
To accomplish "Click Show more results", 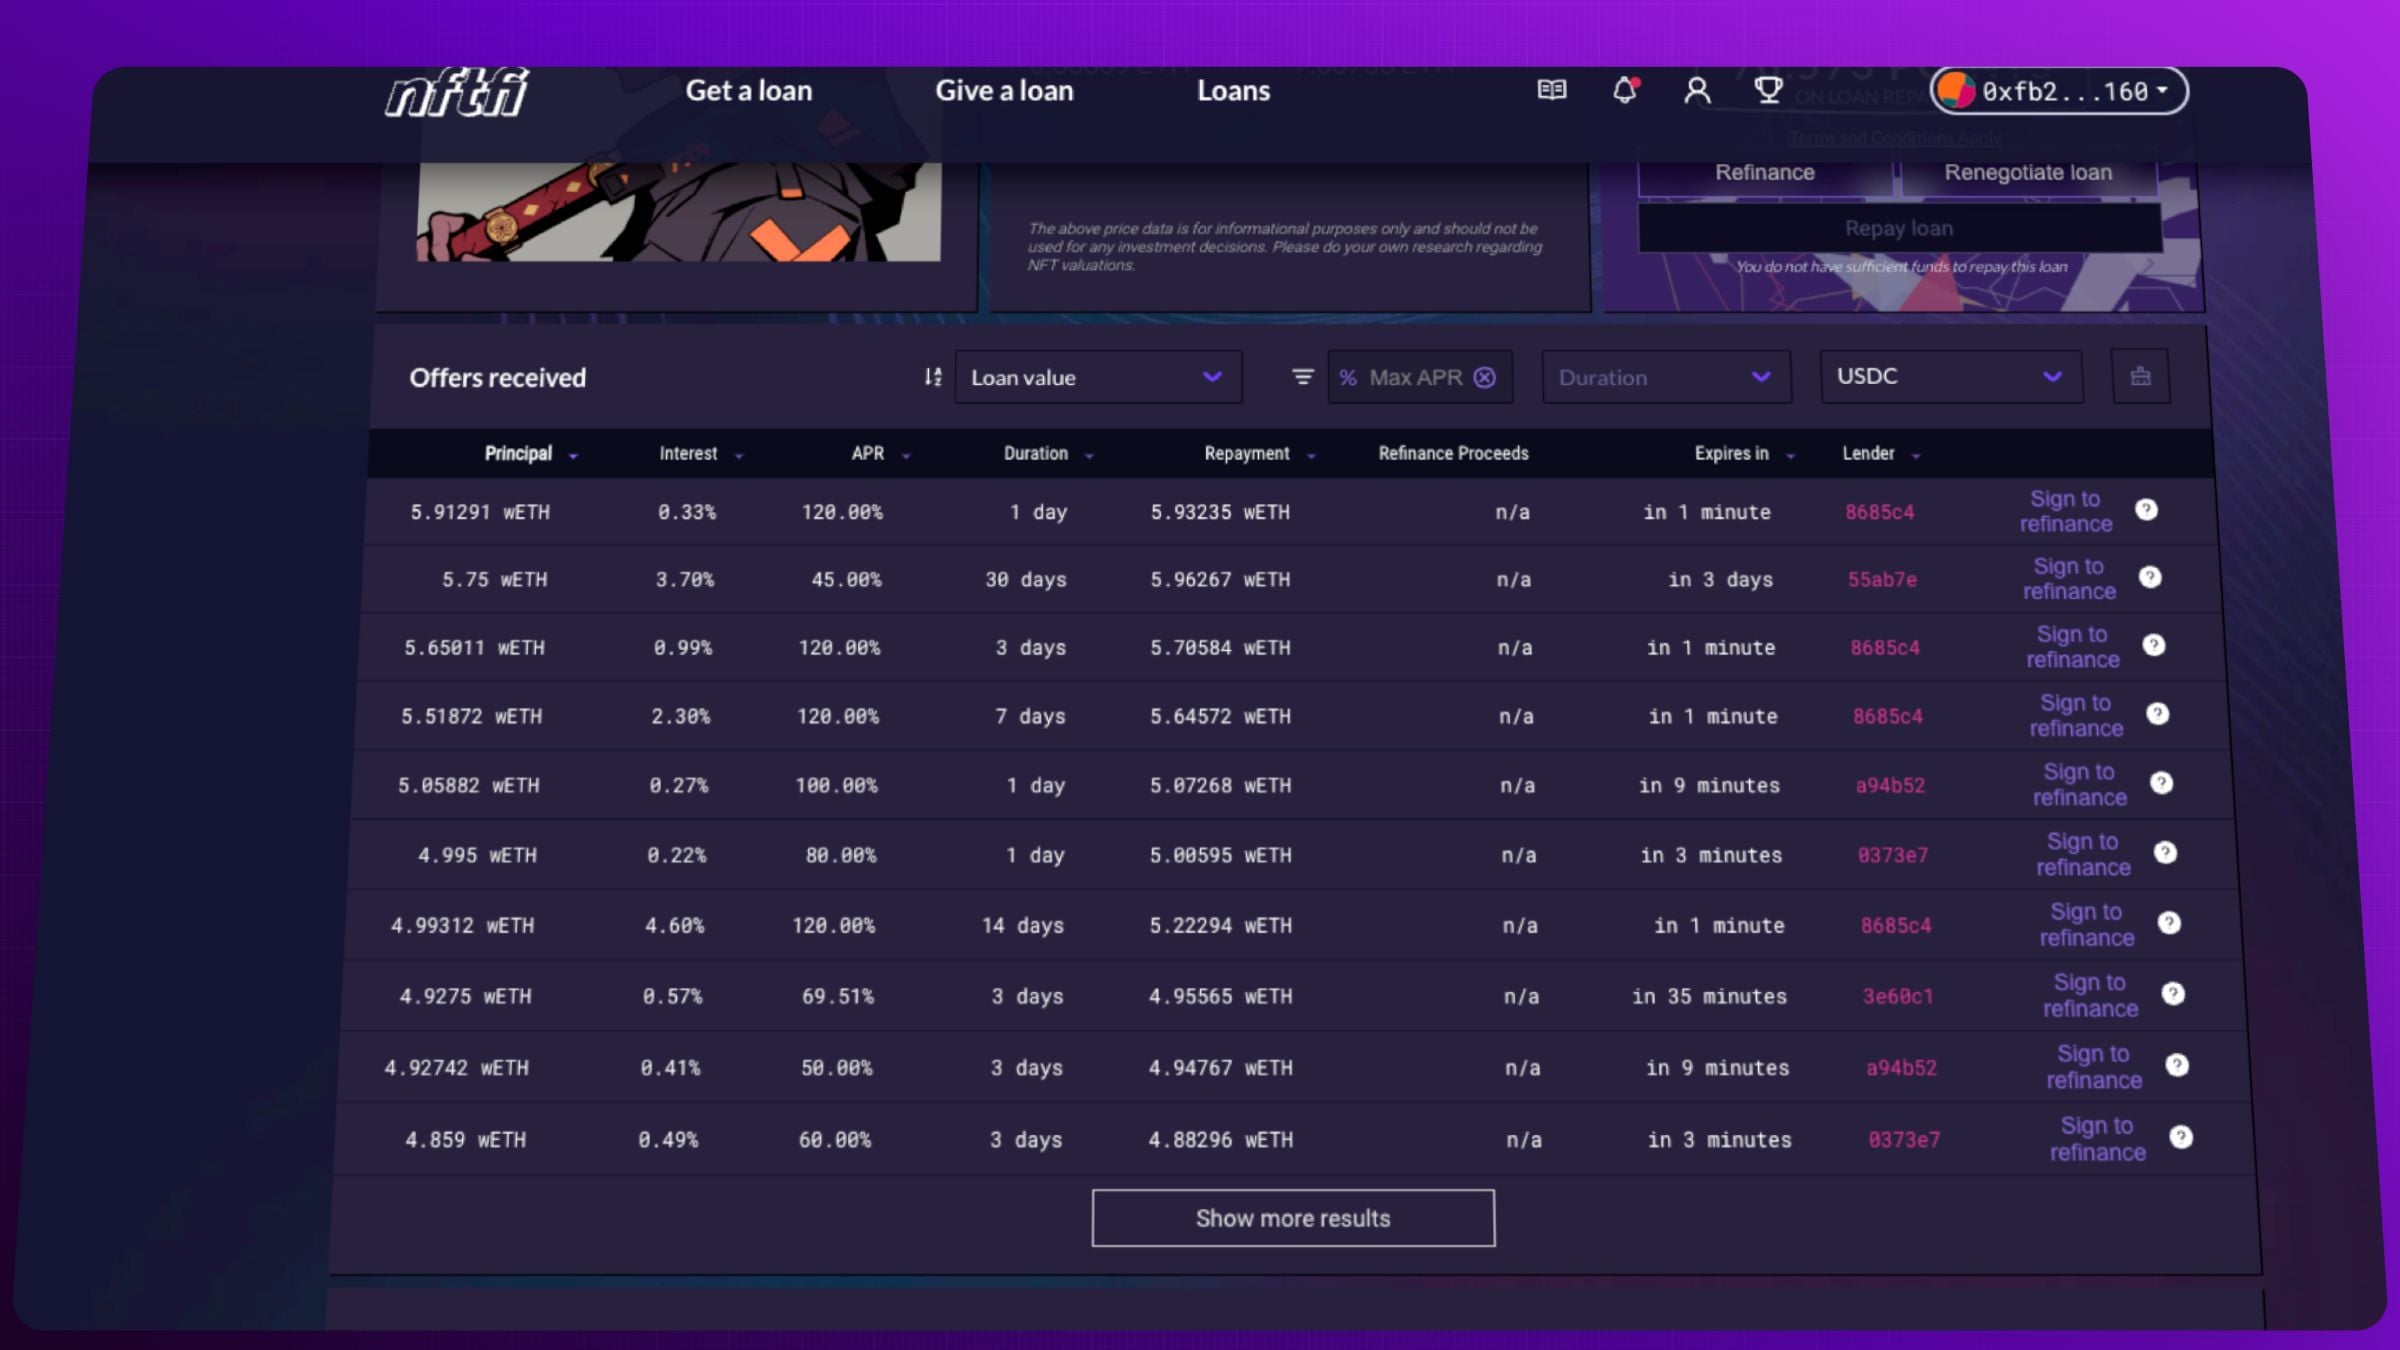I will pos(1293,1218).
